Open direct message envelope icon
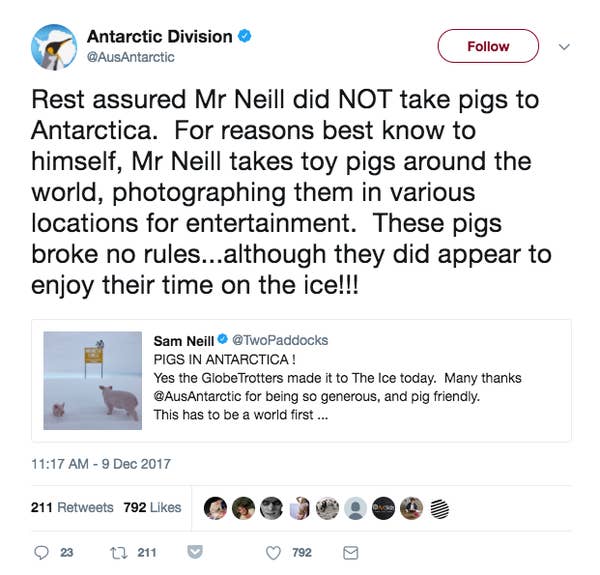 (x=351, y=553)
